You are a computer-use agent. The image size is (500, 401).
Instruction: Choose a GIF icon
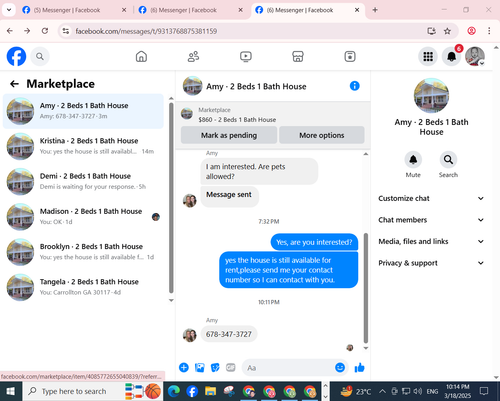coord(231,367)
